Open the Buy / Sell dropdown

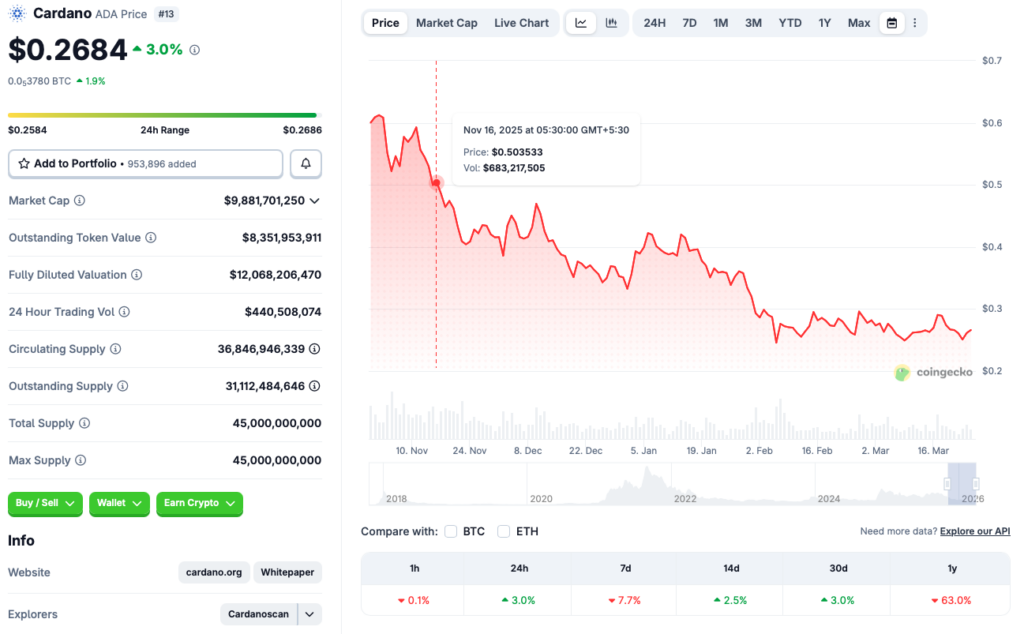(45, 504)
